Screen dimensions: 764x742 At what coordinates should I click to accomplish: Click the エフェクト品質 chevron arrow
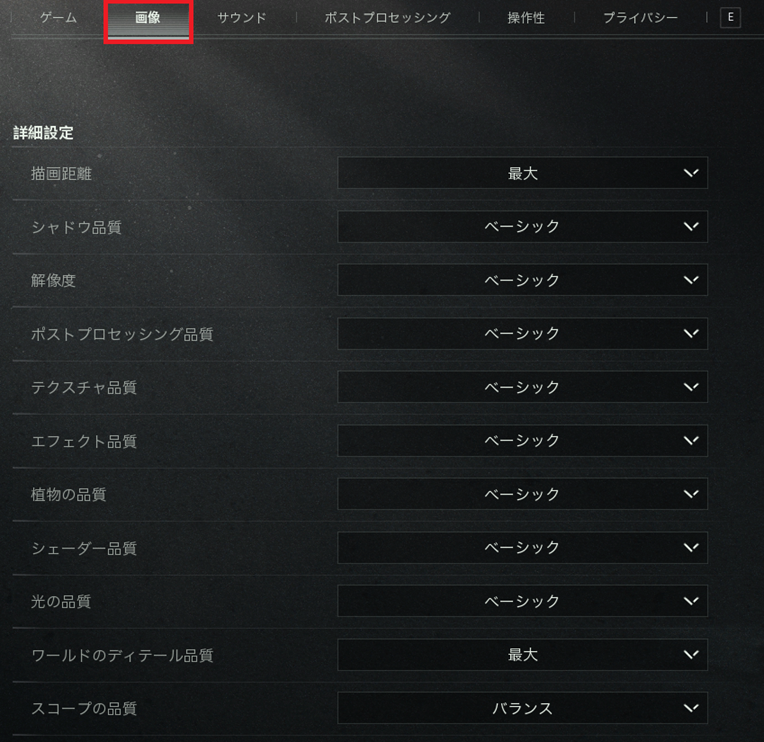(691, 440)
